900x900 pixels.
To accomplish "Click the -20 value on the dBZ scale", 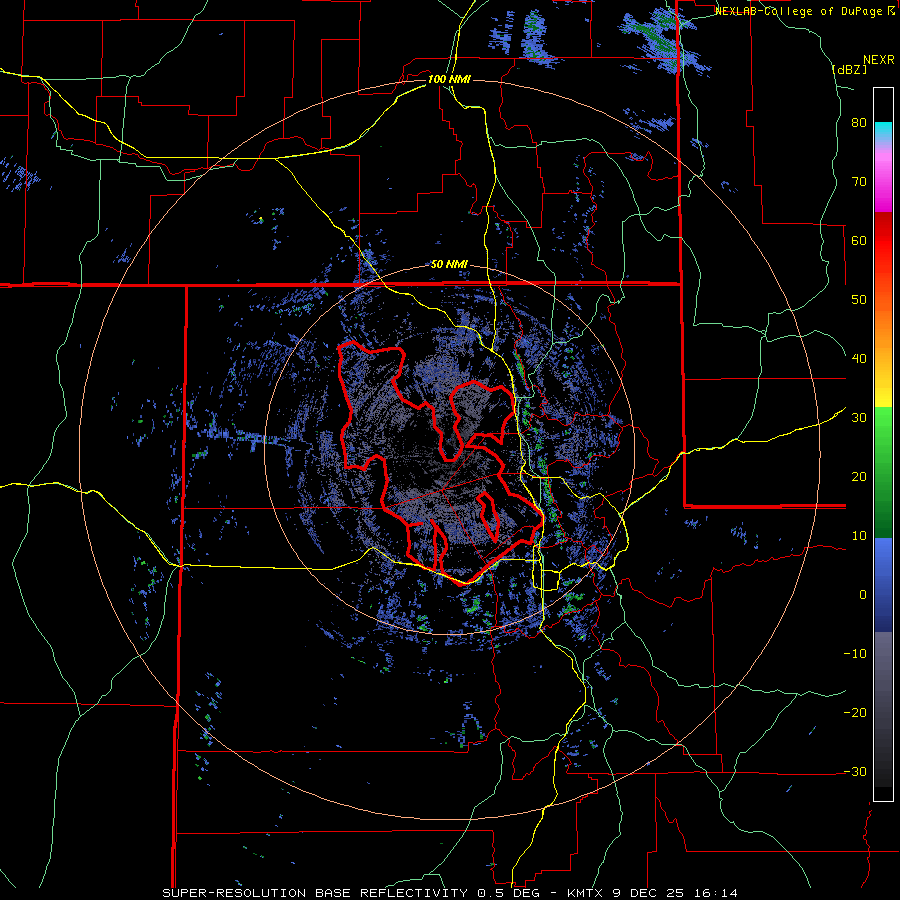I will point(855,713).
